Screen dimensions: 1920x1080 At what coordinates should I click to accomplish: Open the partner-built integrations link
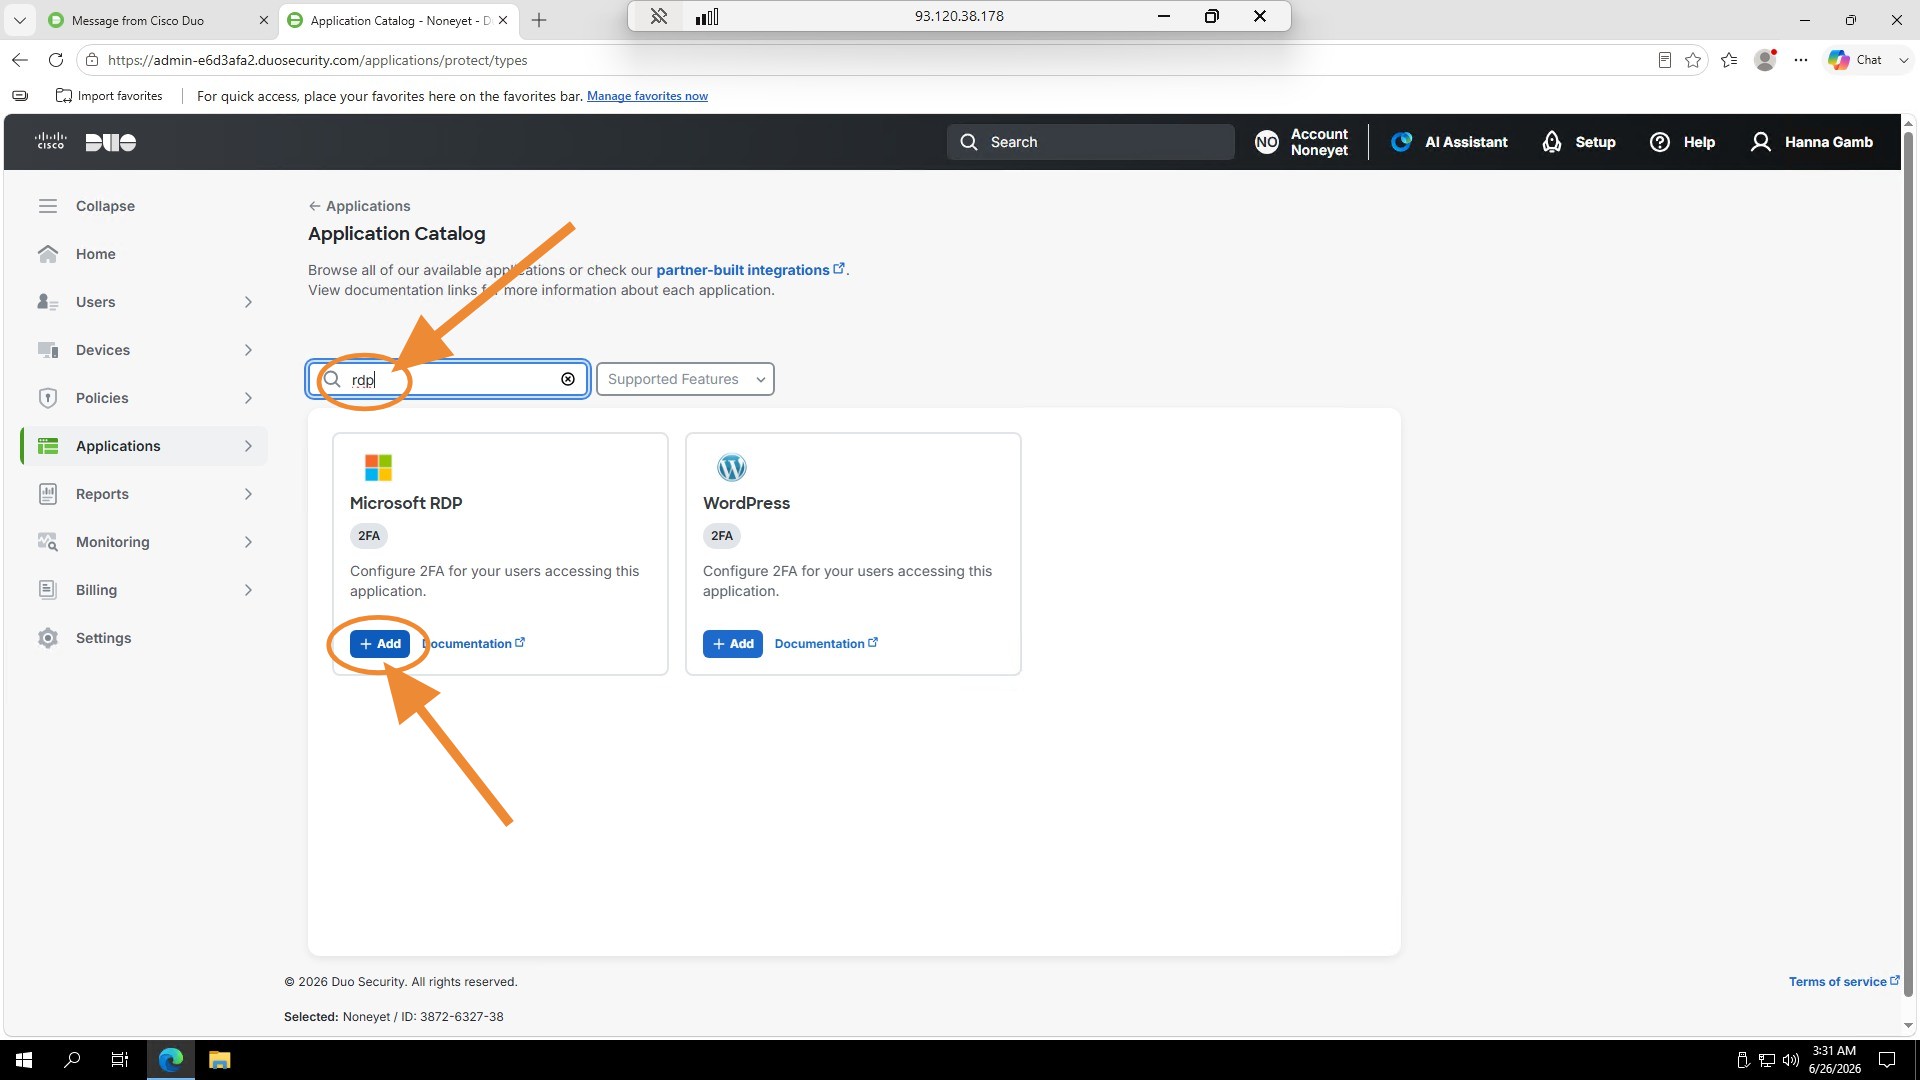(x=750, y=270)
